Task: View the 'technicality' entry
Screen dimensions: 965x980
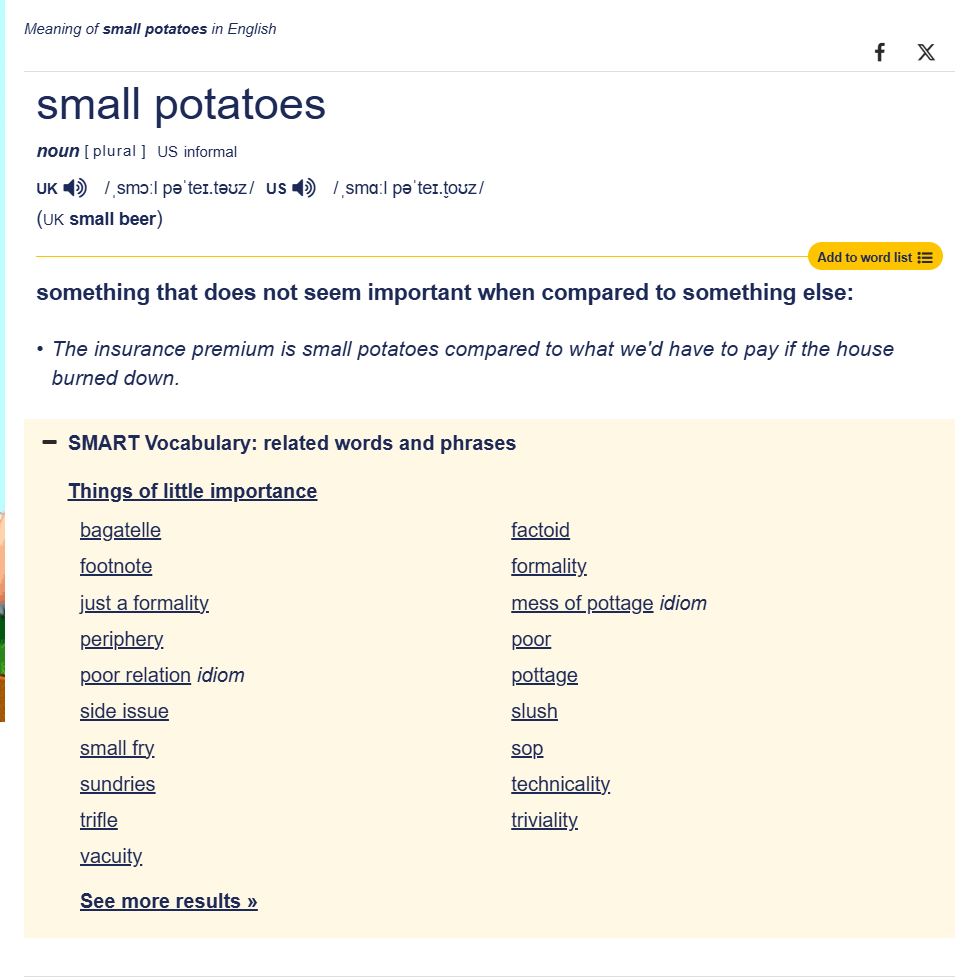Action: (560, 784)
